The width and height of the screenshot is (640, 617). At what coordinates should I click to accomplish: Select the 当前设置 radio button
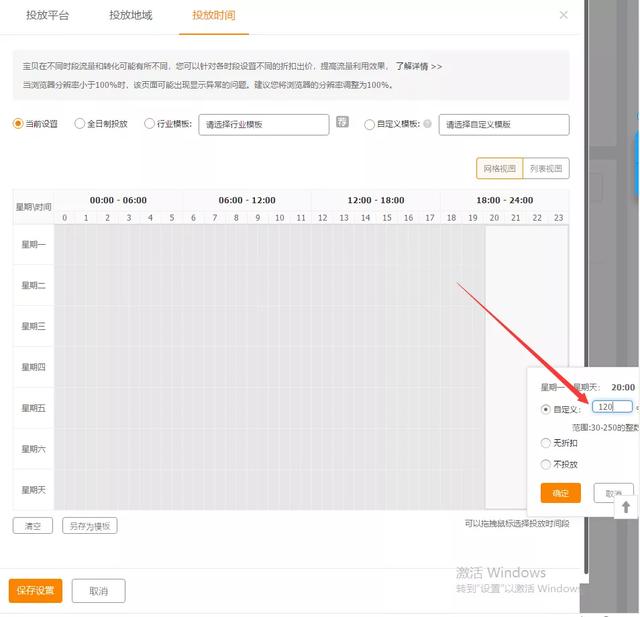[x=18, y=124]
